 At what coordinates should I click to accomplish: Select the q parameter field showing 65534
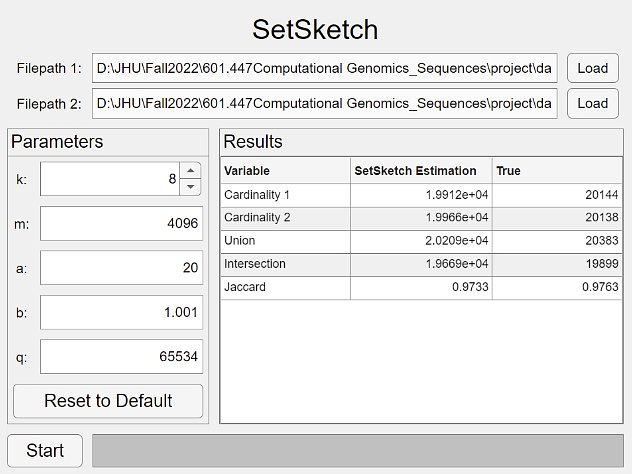click(121, 356)
